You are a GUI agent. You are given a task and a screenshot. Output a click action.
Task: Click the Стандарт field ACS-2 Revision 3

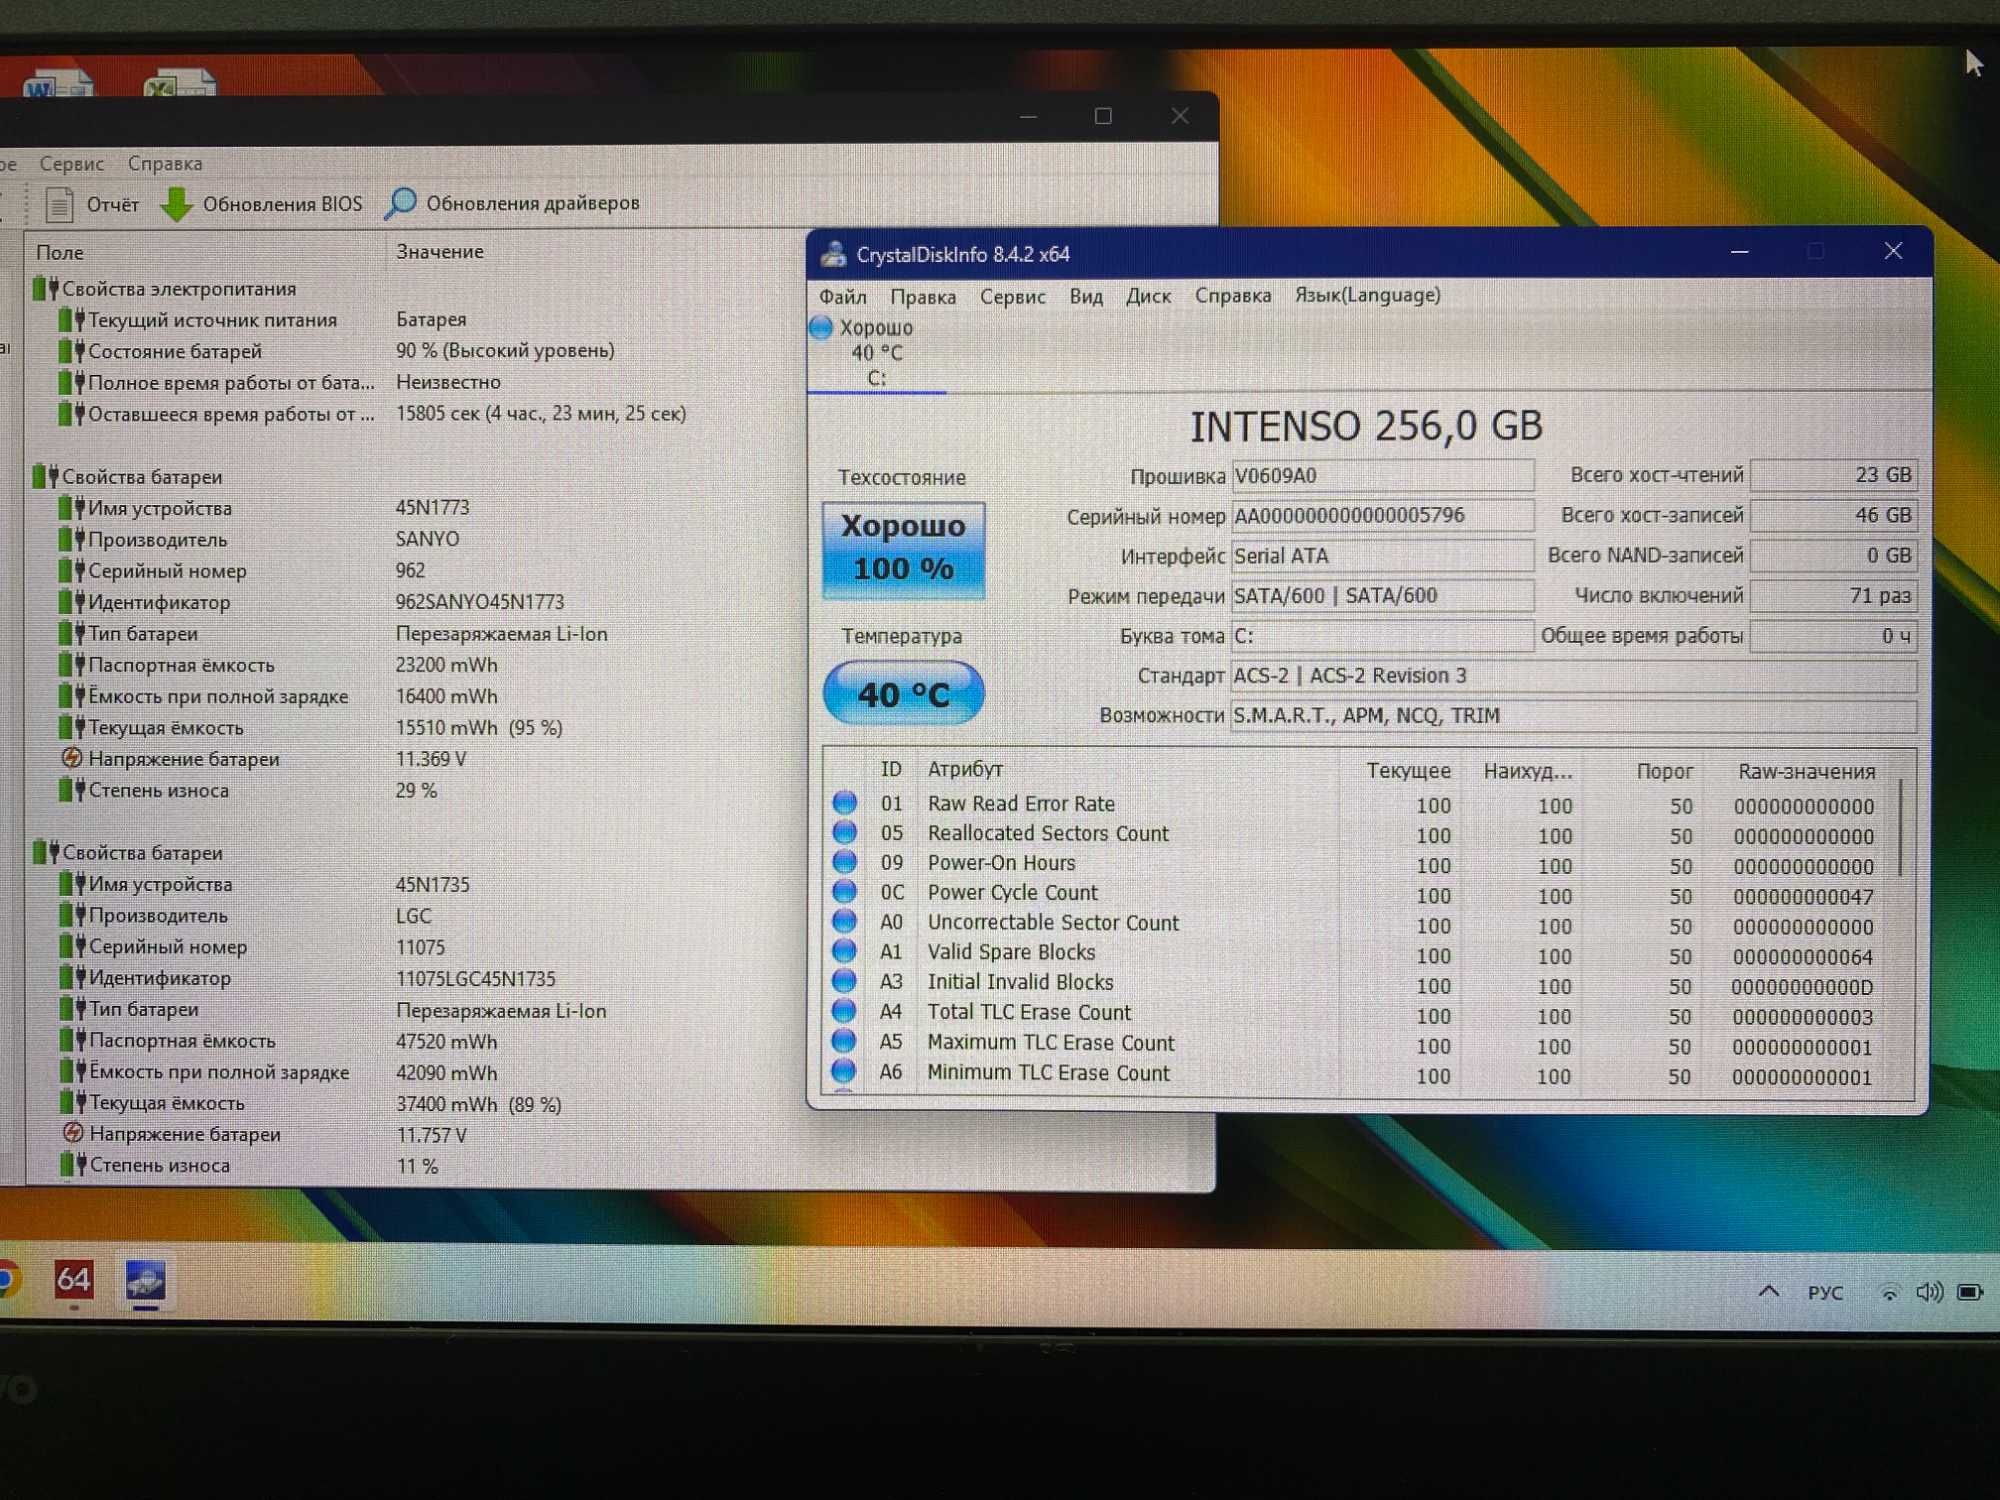(1574, 676)
